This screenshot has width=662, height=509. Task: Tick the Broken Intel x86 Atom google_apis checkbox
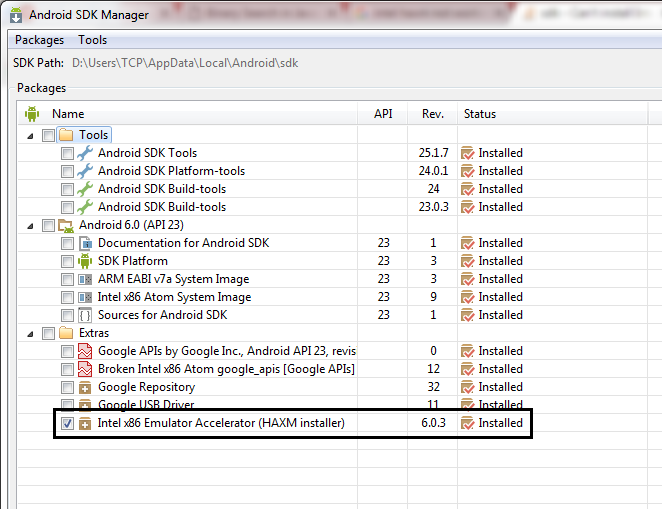(67, 369)
